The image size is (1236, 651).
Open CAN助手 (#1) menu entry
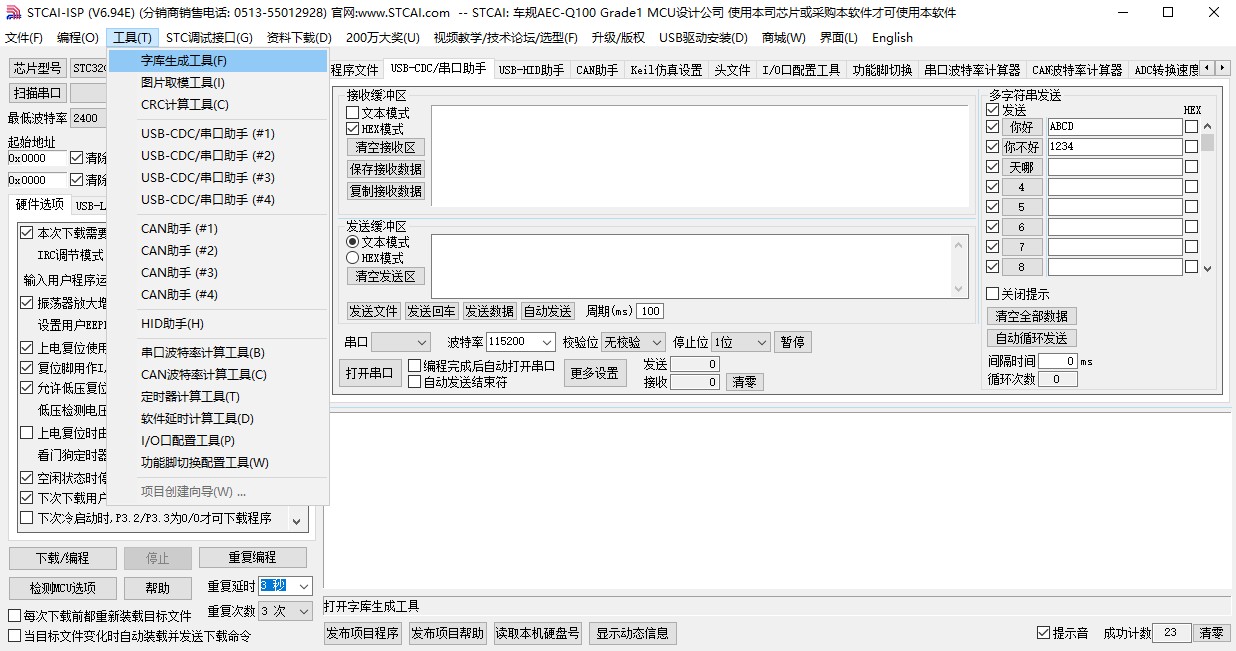219,229
